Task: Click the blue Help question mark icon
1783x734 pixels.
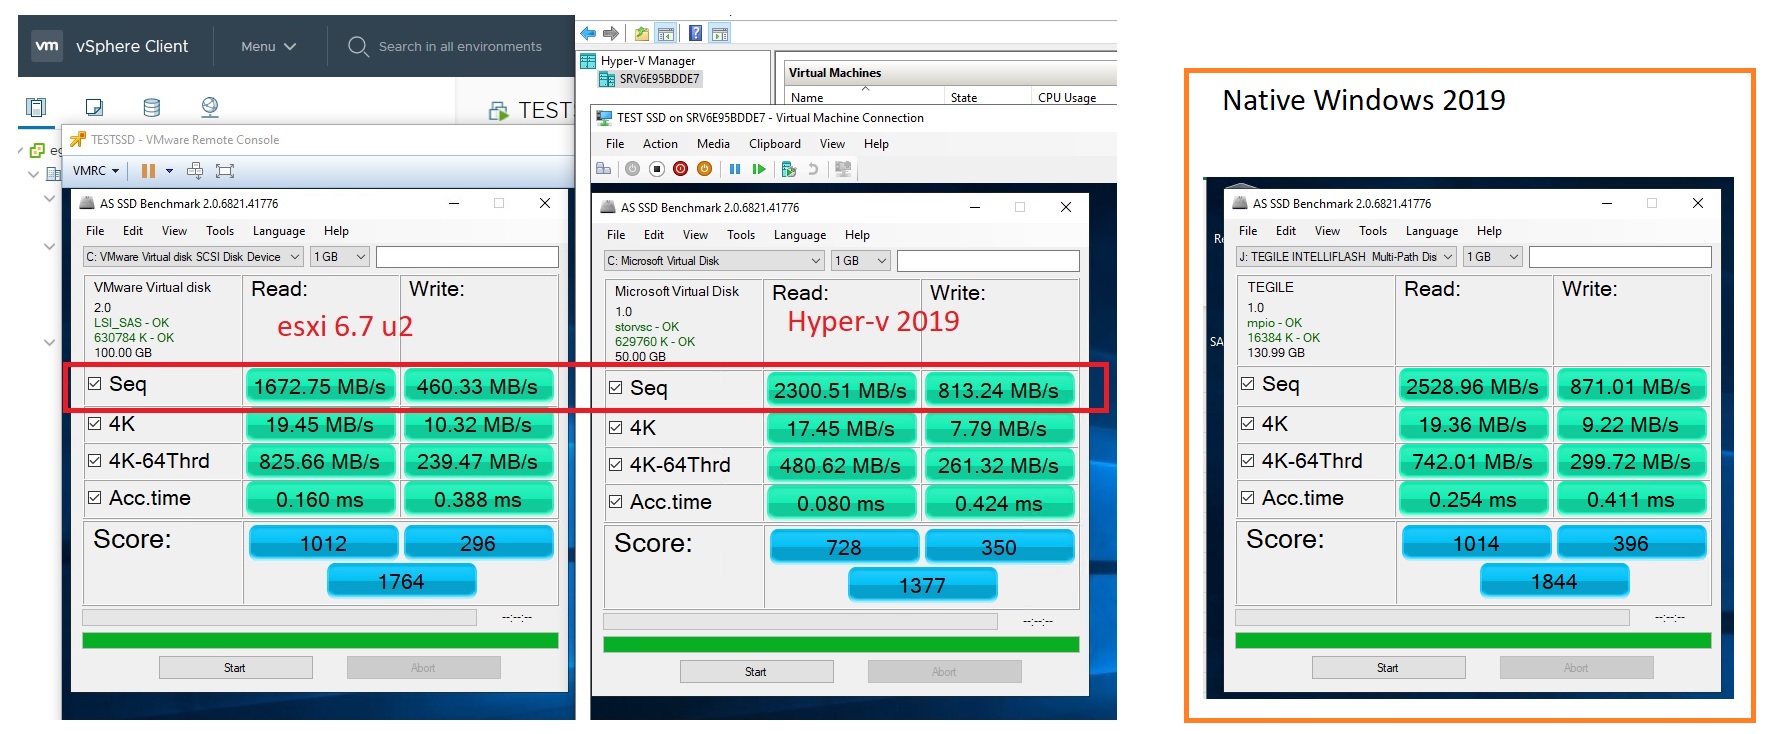Action: (x=695, y=33)
